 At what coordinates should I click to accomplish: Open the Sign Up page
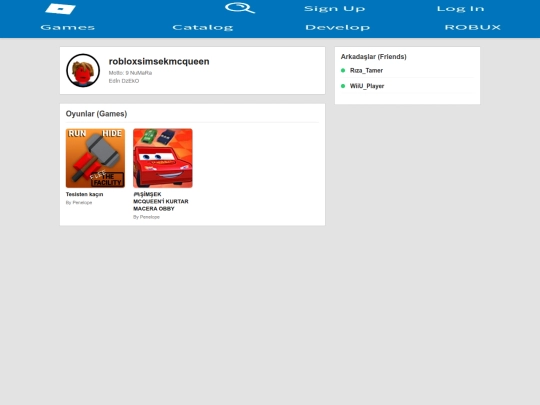(335, 9)
